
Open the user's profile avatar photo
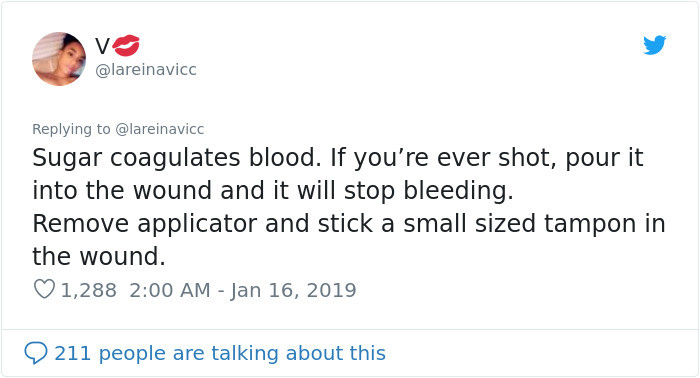coord(59,59)
